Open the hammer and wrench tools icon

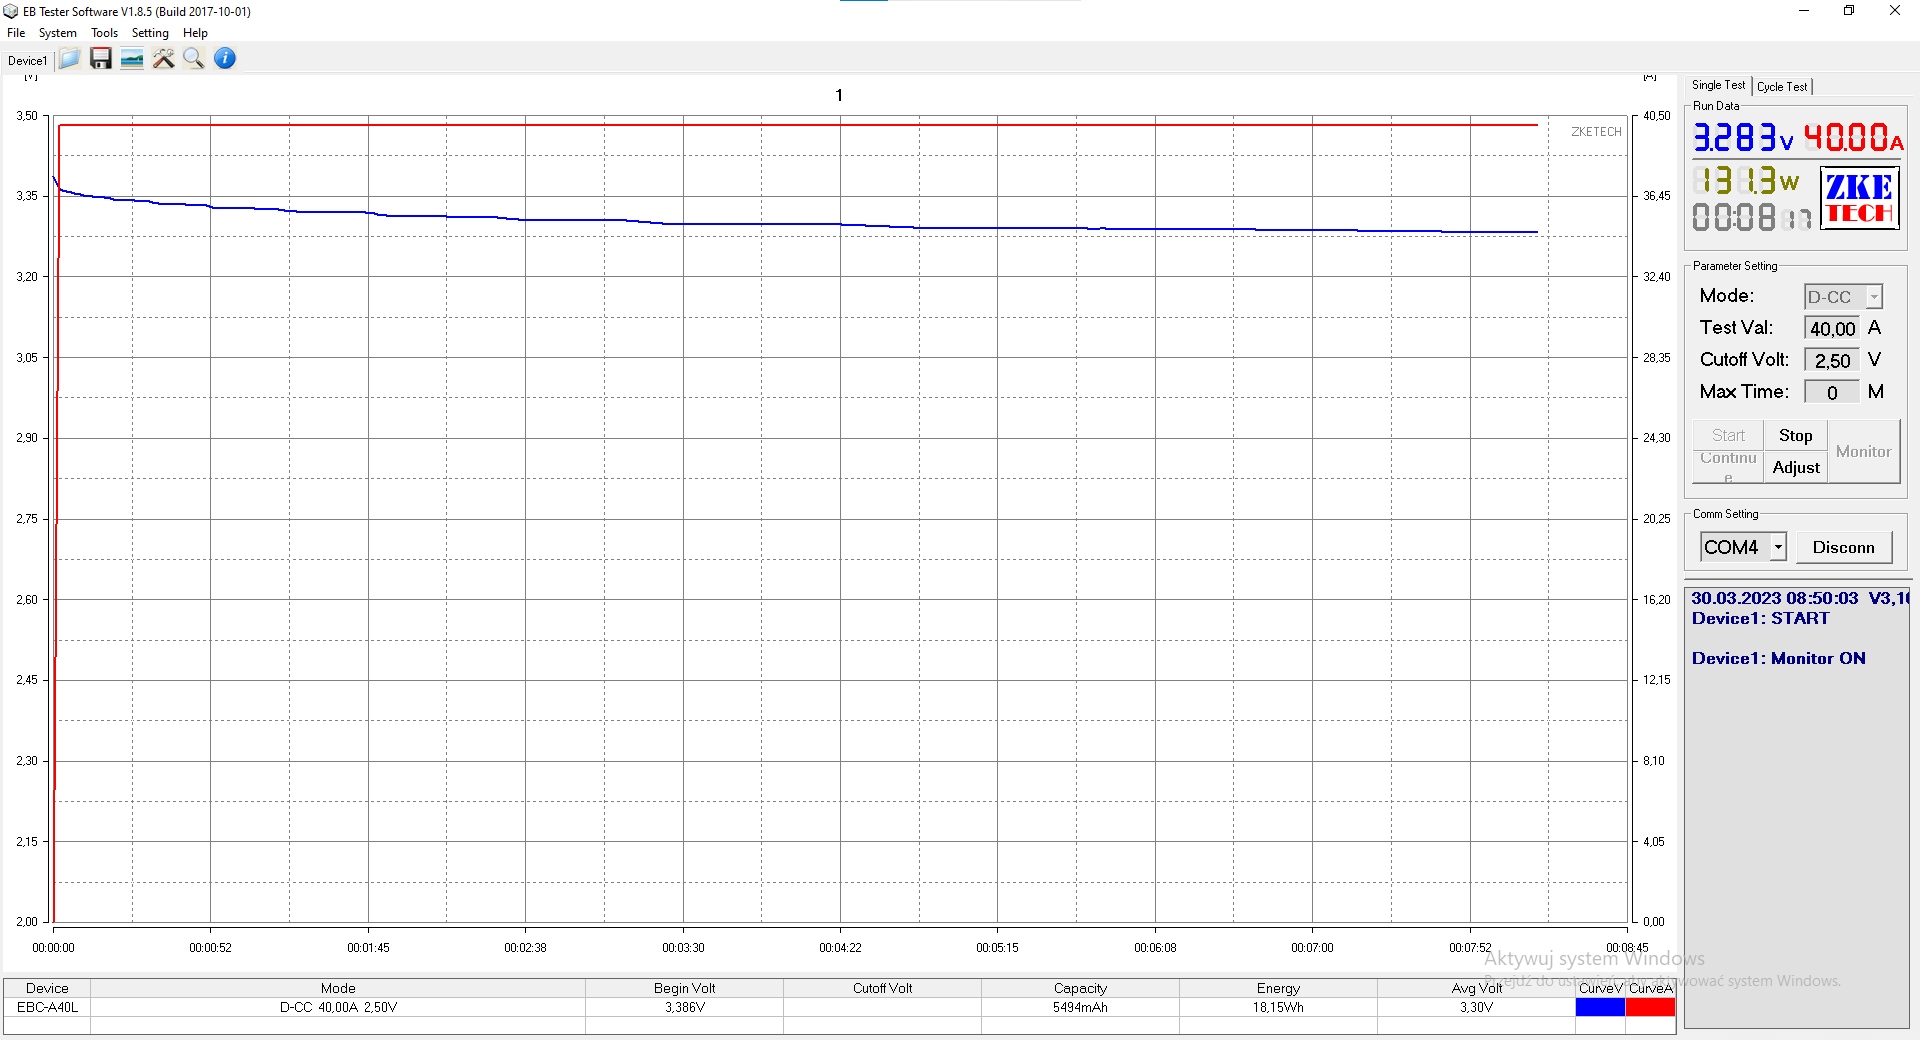(x=163, y=59)
